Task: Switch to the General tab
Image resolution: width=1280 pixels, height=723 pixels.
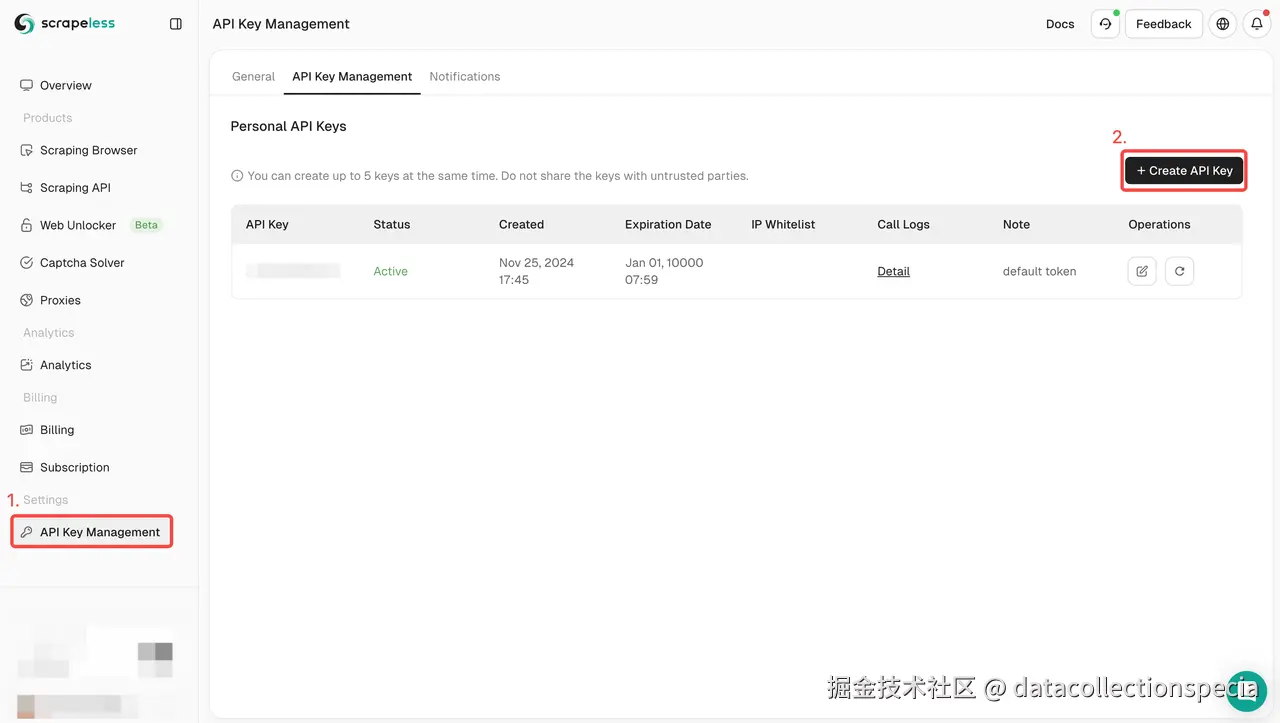Action: tap(253, 76)
